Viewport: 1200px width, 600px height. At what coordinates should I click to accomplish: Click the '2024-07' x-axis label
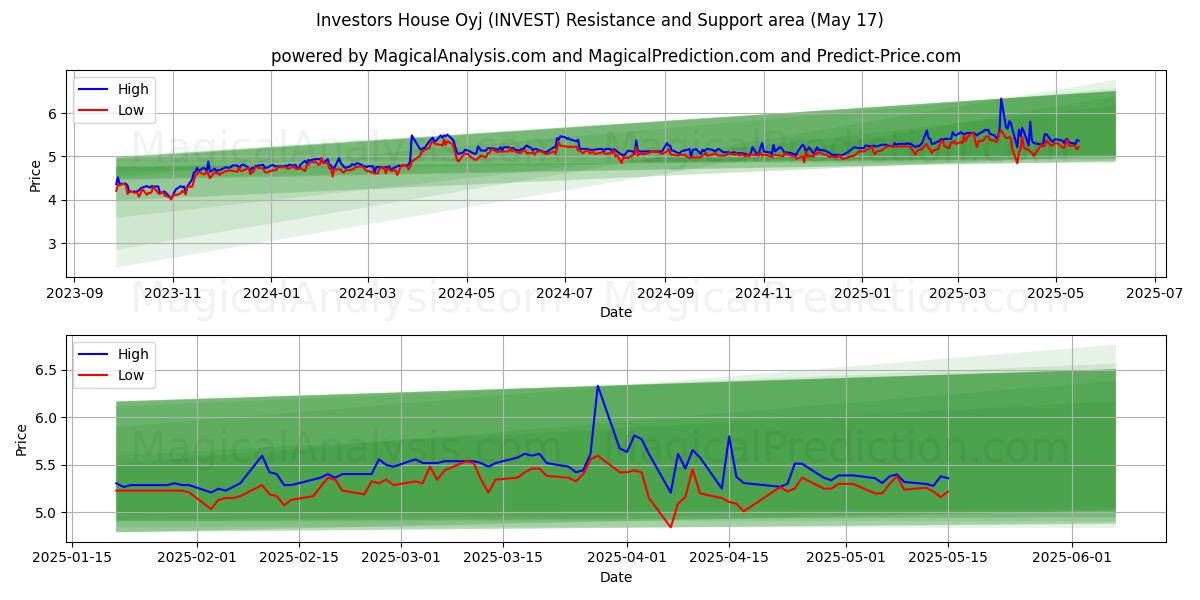(565, 294)
